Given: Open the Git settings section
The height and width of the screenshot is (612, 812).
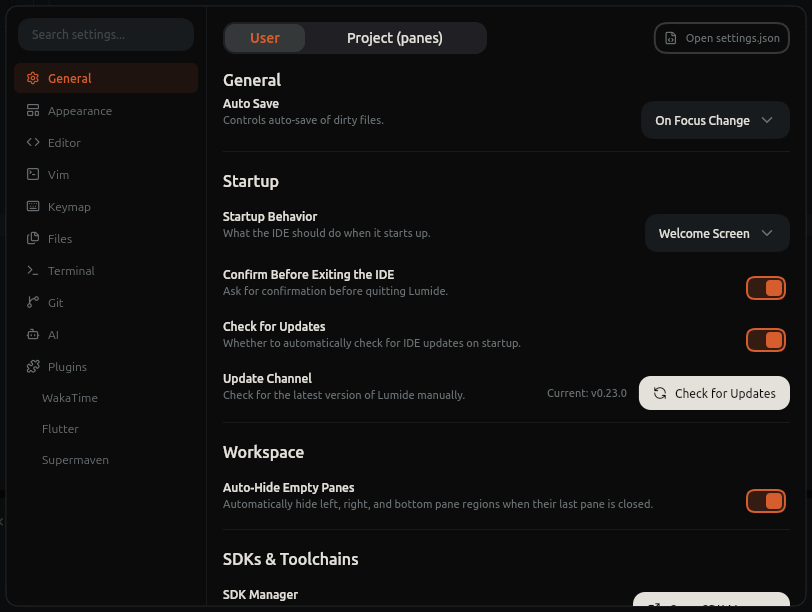Looking at the screenshot, I should [106, 303].
